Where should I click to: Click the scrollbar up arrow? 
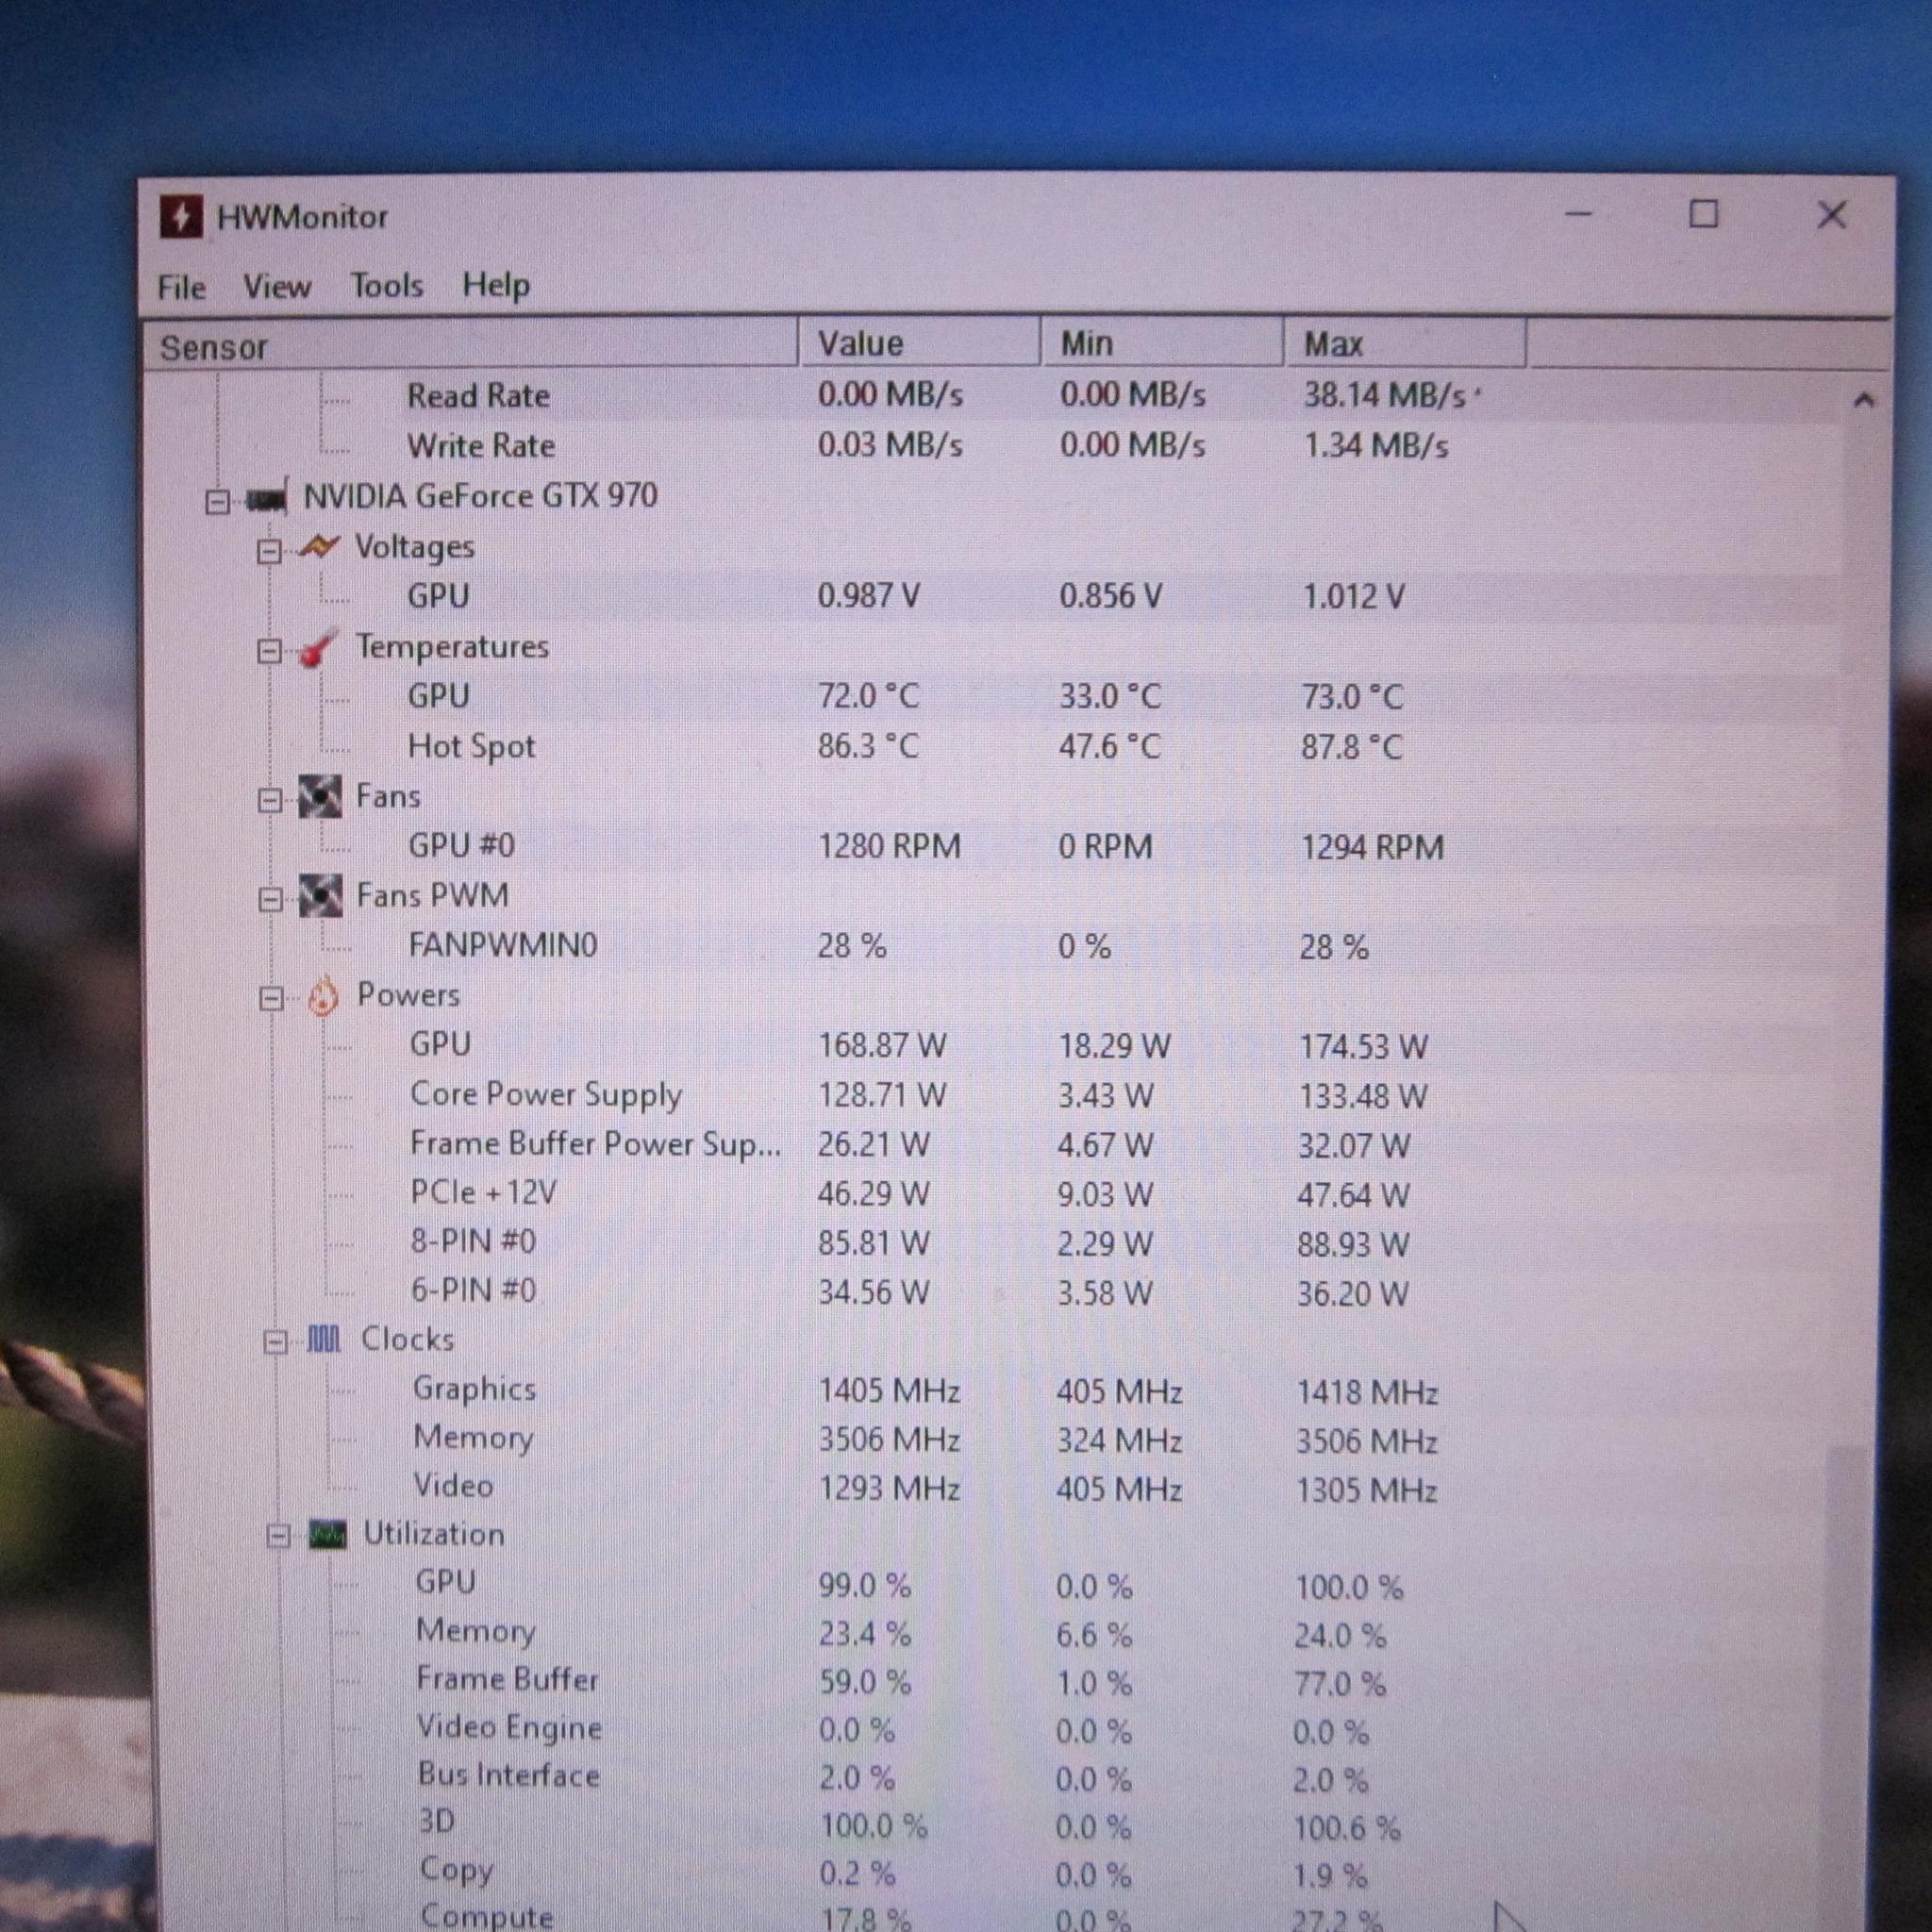(1863, 400)
